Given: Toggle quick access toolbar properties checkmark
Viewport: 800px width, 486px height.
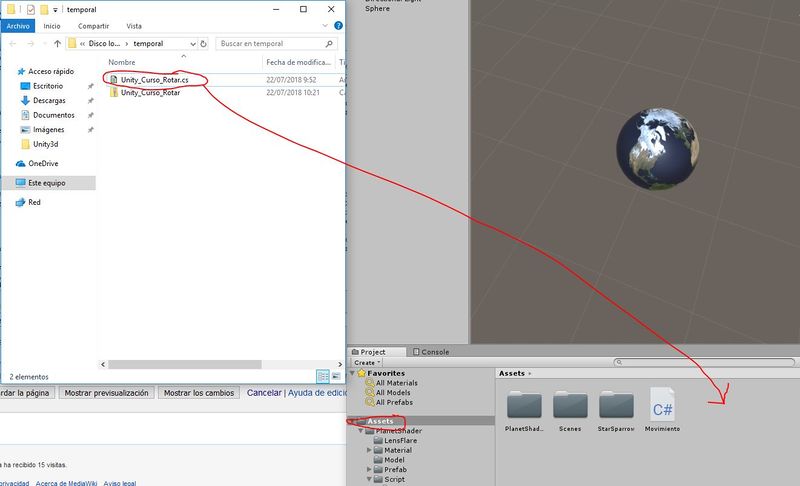Looking at the screenshot, I should [31, 9].
